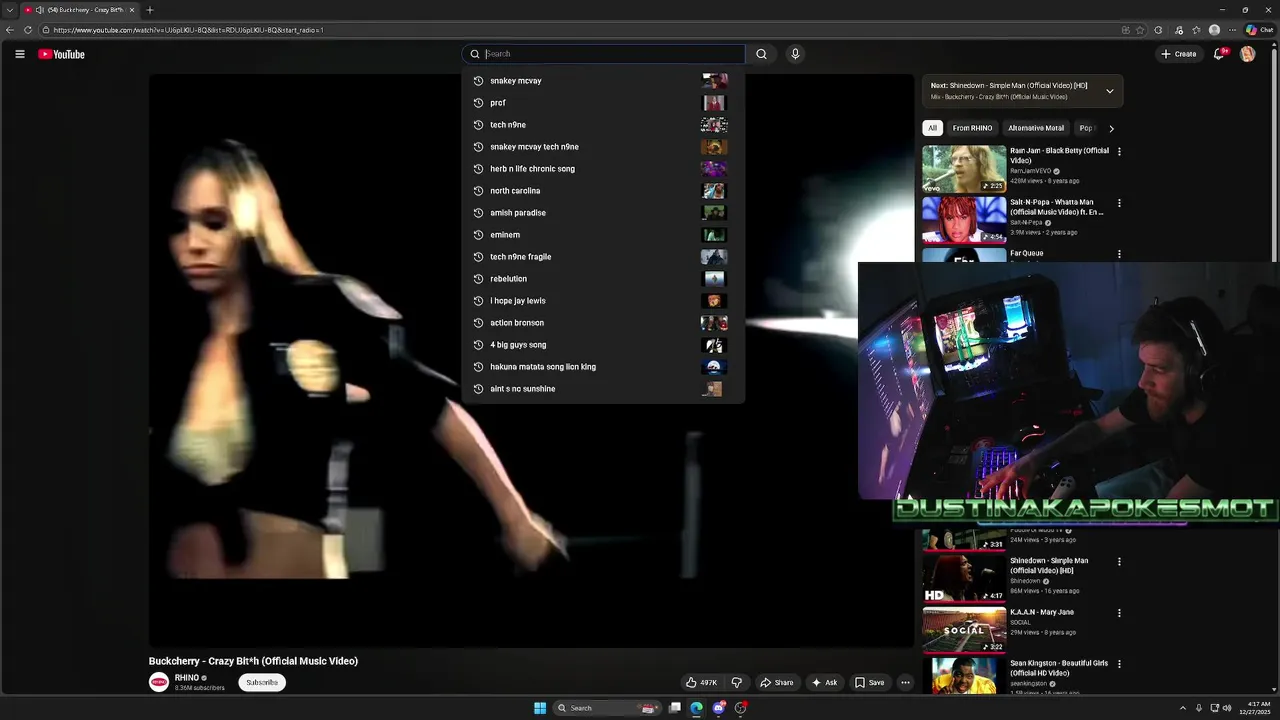The width and height of the screenshot is (1280, 720).
Task: Open Ram Jam Black Betty title link
Action: click(x=1059, y=155)
